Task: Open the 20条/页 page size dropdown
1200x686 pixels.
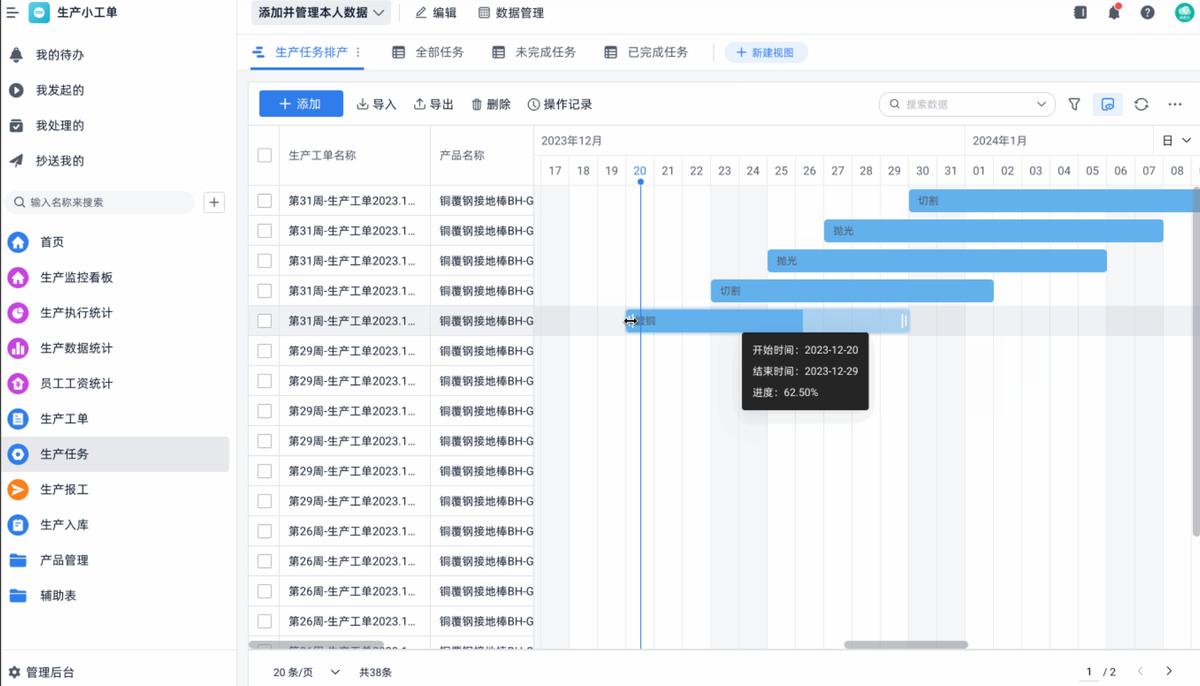Action: pos(306,672)
